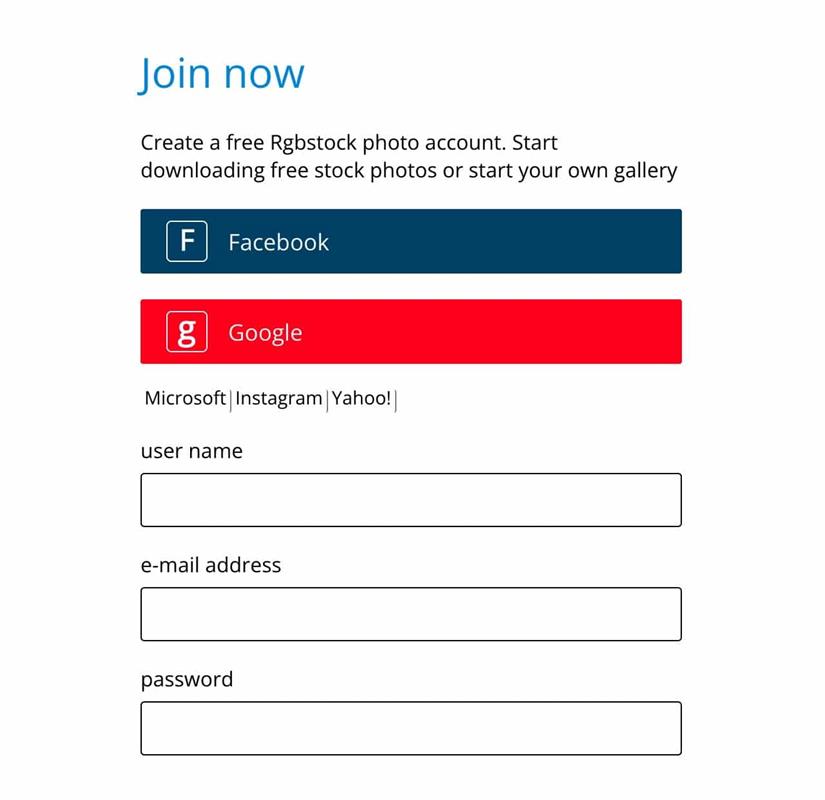Click the "password" field label
This screenshot has width=825, height=800.
click(x=187, y=680)
